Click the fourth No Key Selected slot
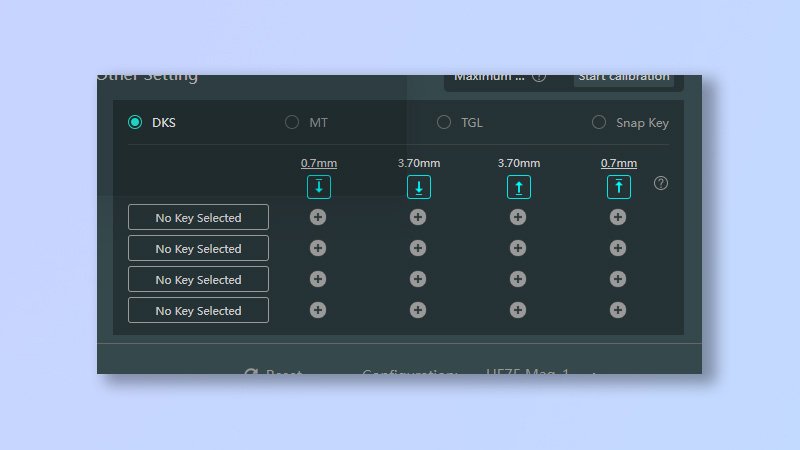 click(198, 310)
